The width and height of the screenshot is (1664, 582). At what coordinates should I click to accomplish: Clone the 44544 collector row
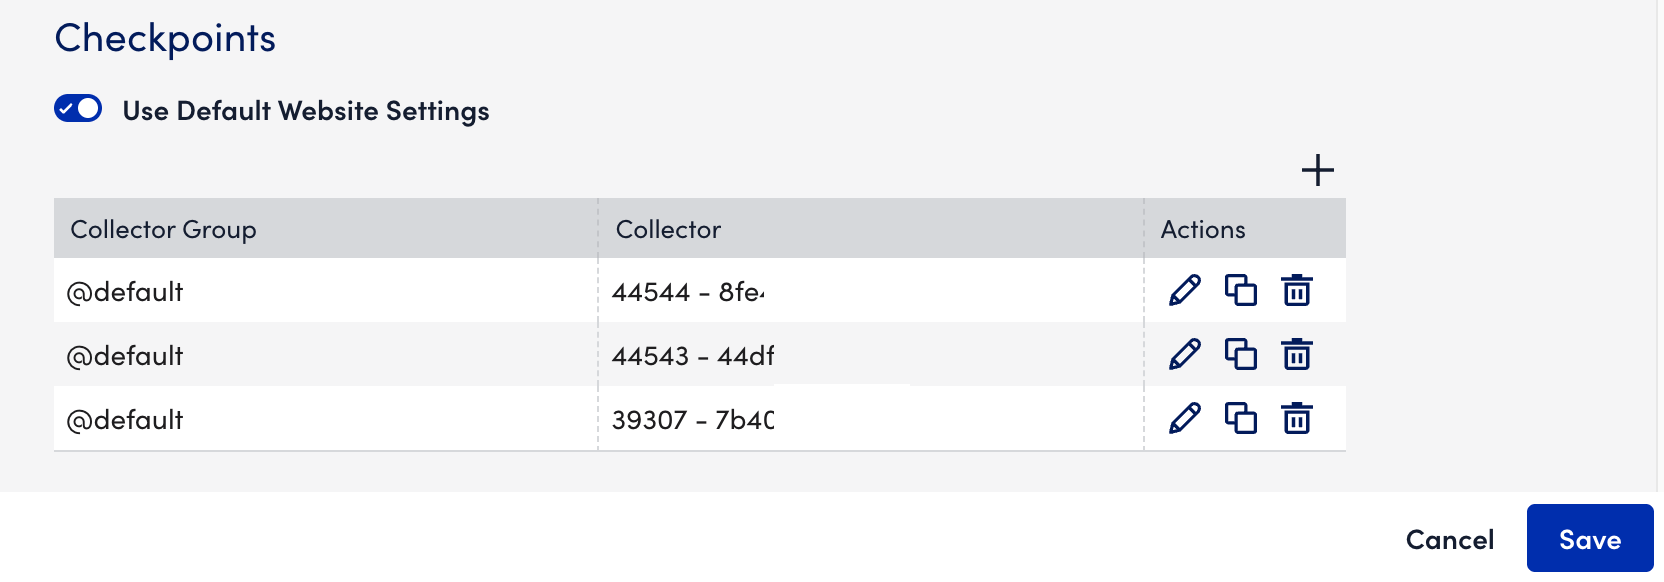1241,291
